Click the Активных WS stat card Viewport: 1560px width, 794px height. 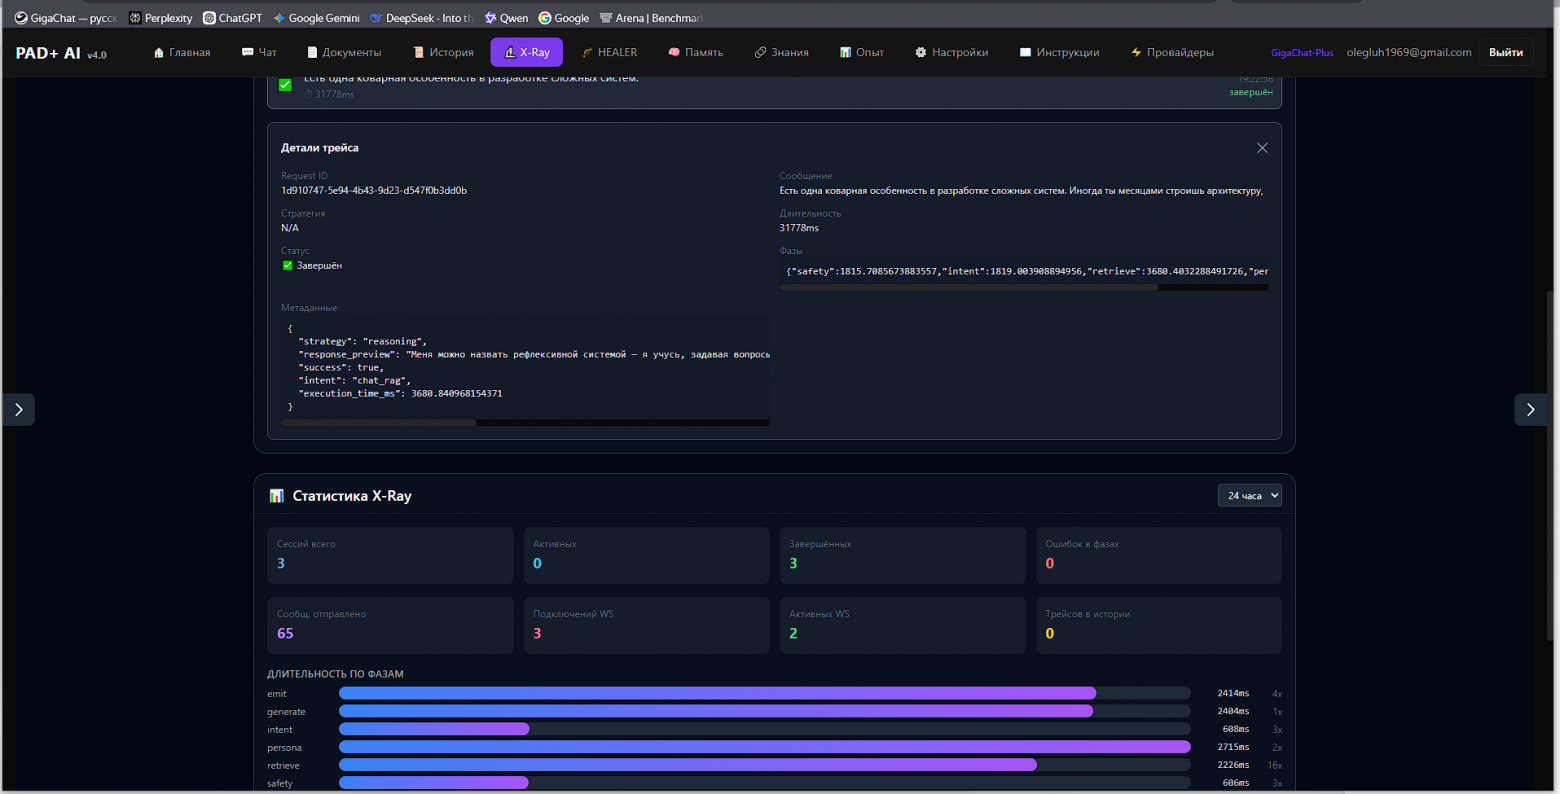click(x=903, y=625)
